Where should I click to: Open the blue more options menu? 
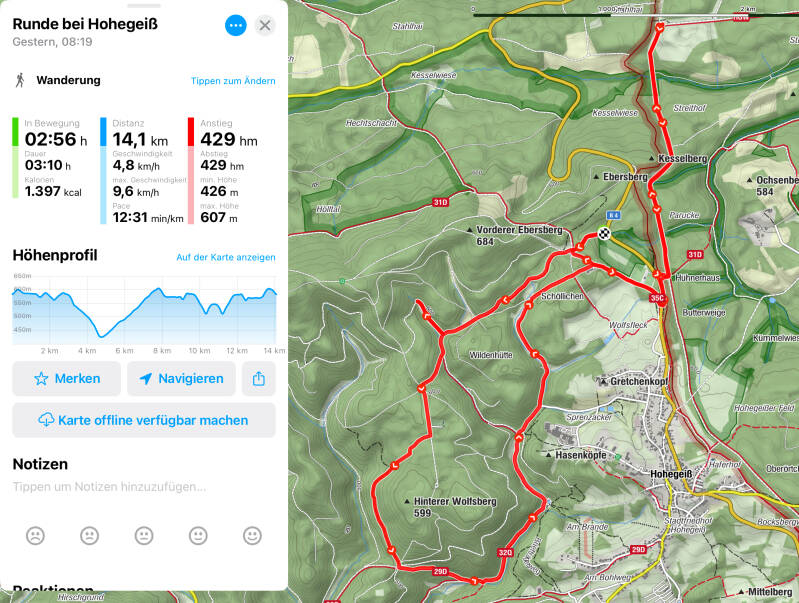tap(236, 25)
